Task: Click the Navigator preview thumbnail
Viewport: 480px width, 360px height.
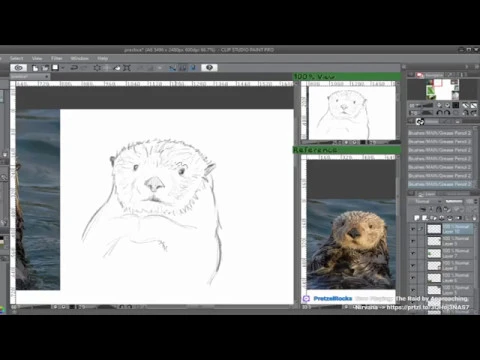Action: tap(443, 89)
